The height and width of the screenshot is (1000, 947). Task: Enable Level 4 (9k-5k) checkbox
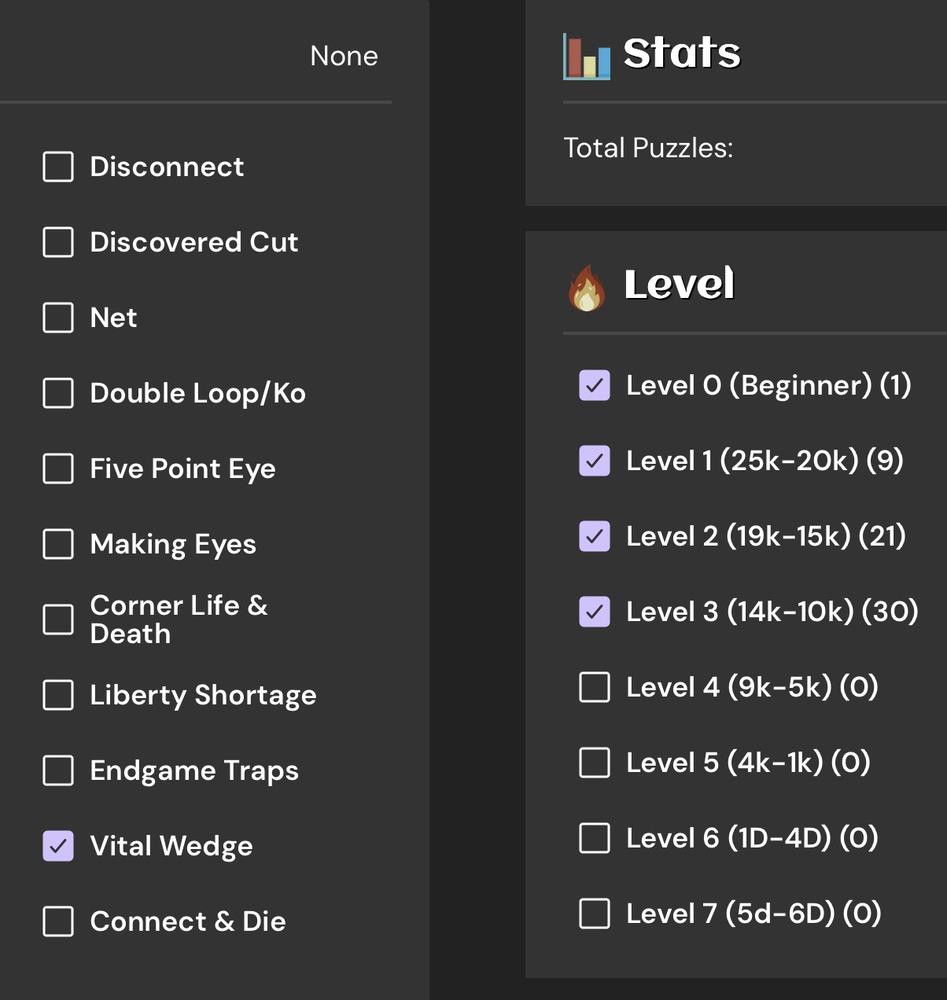coord(595,687)
